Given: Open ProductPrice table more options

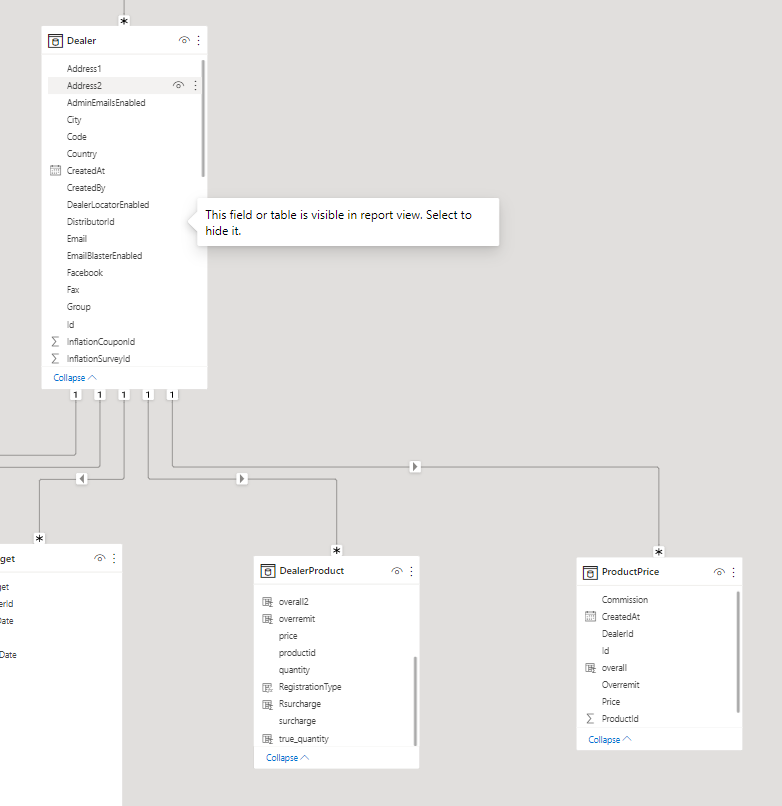Looking at the screenshot, I should point(734,572).
